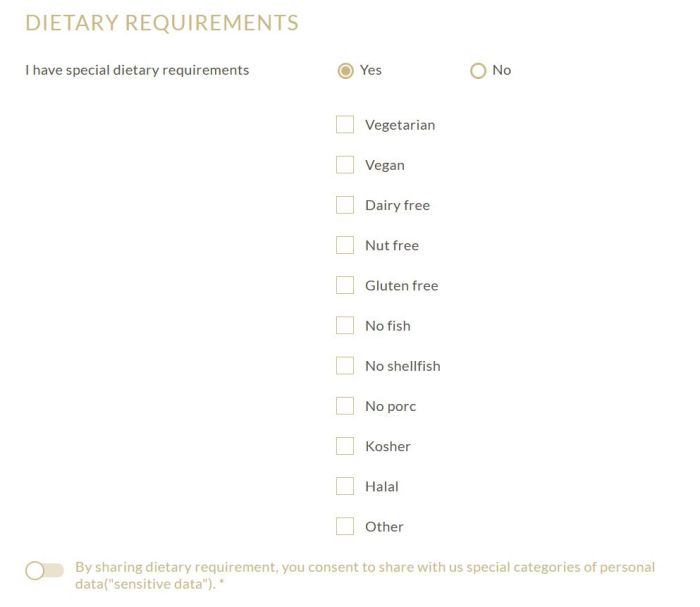Click the Gluten free label

pyautogui.click(x=401, y=285)
